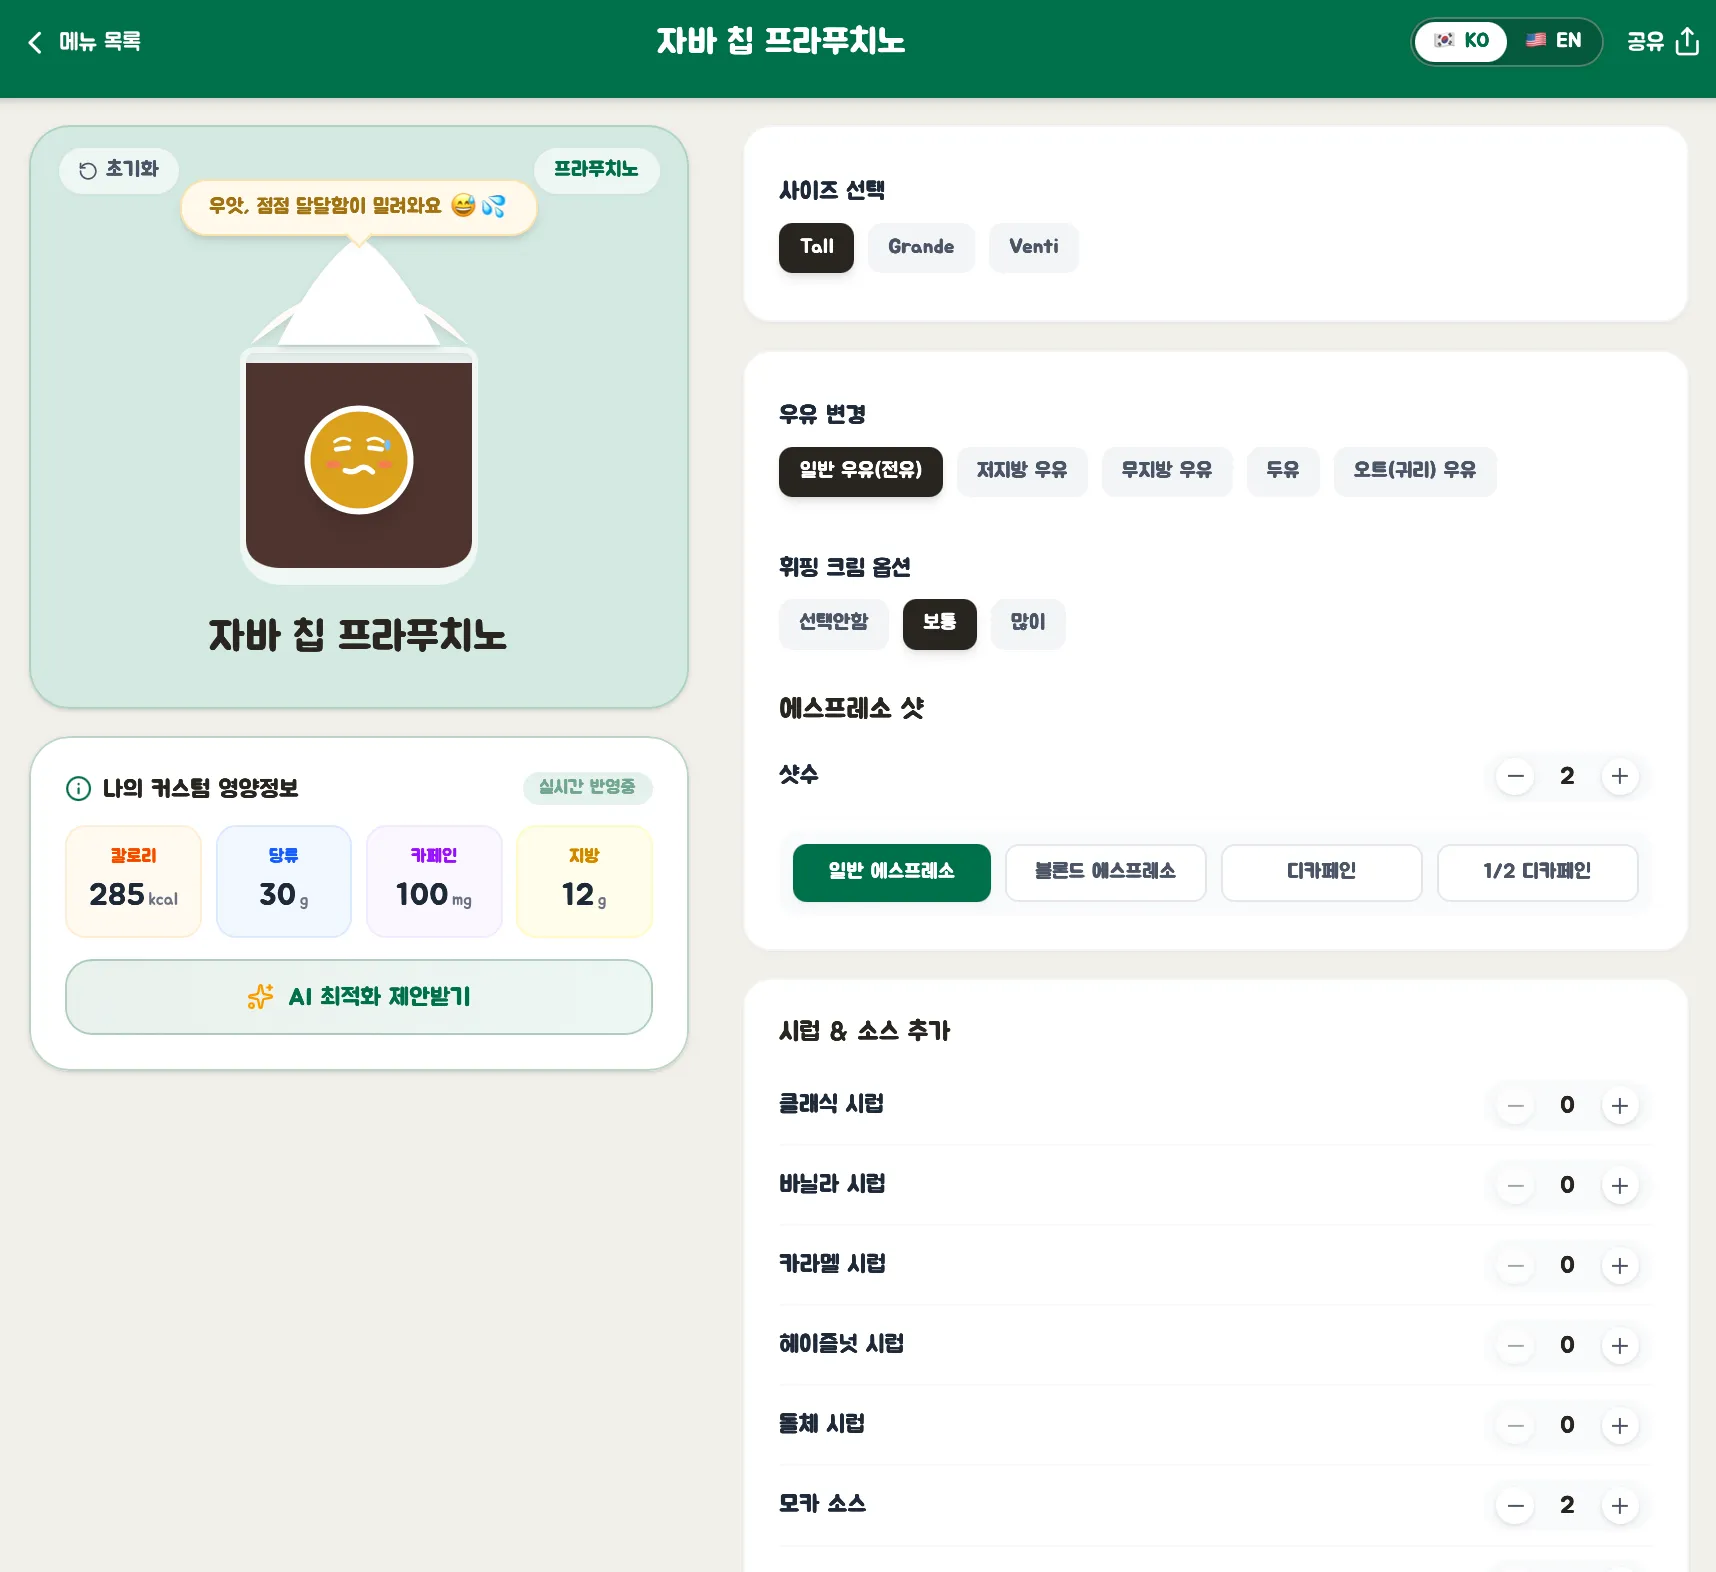Viewport: 1716px width, 1572px height.
Task: Select the 일반 에스프레소 tab
Action: coord(892,873)
